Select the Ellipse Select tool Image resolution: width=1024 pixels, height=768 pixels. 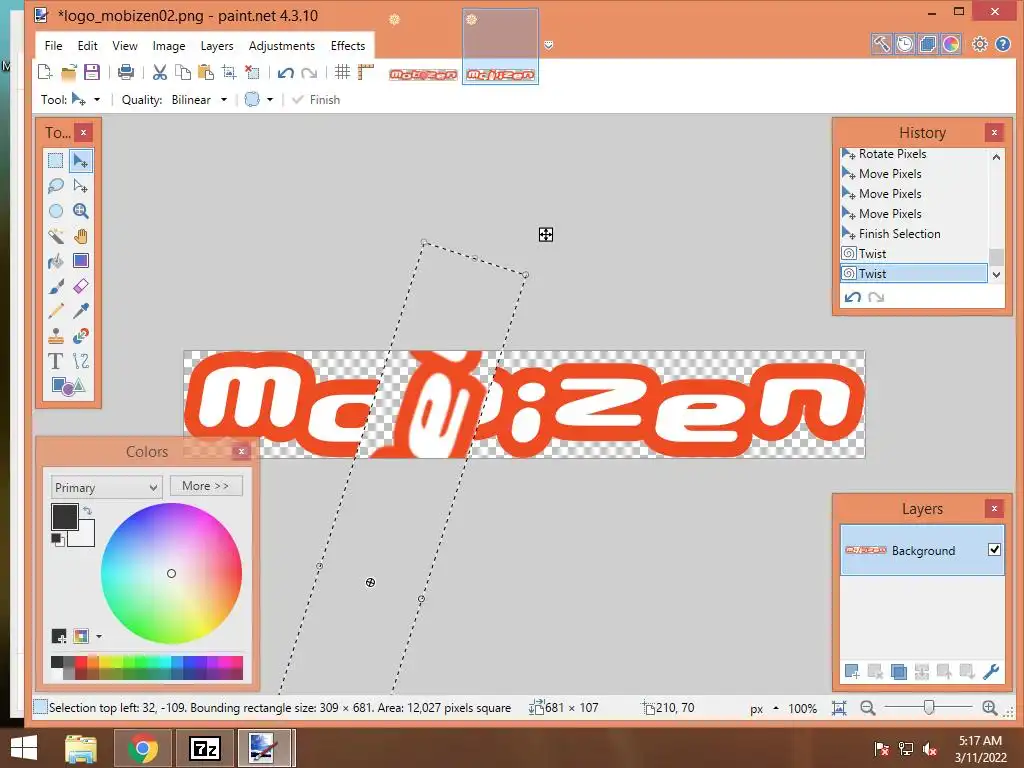pyautogui.click(x=56, y=211)
